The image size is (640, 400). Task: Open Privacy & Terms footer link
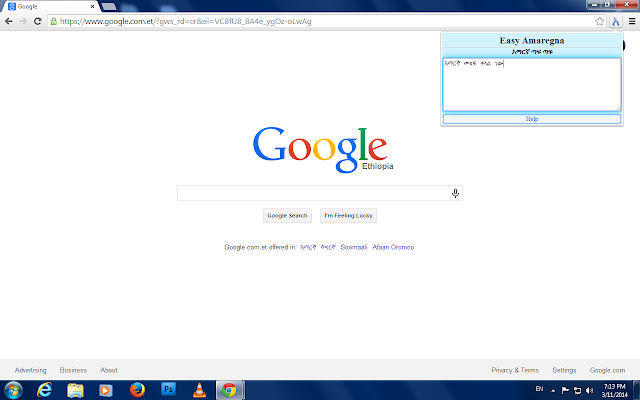pos(515,370)
